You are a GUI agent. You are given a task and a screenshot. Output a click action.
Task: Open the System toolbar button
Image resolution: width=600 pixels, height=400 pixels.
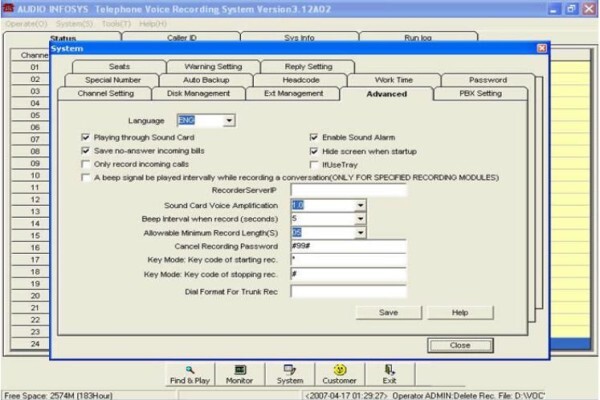click(290, 375)
